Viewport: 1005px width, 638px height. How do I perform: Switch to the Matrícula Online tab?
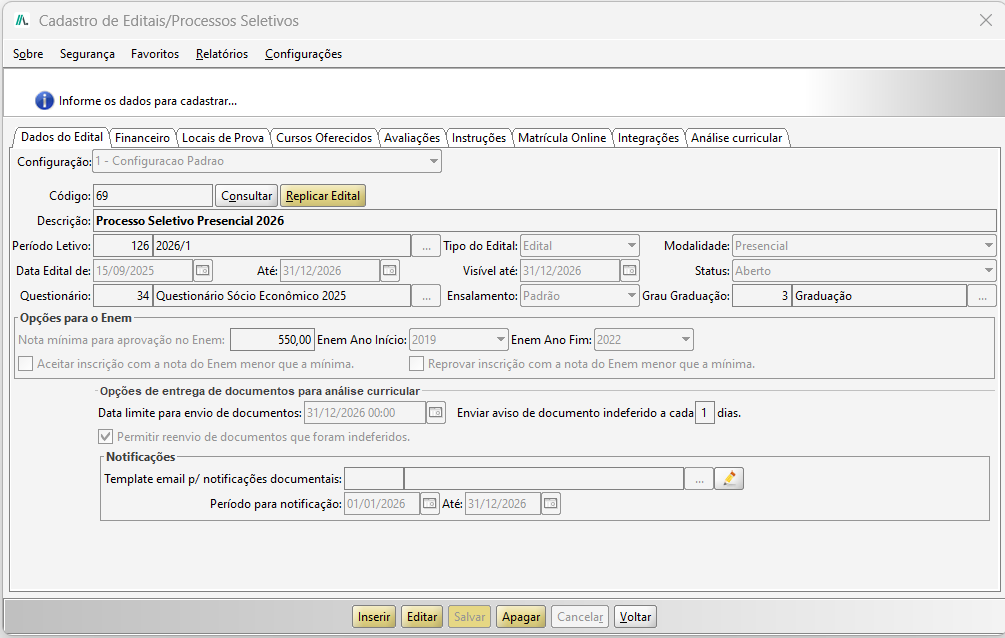coord(562,138)
